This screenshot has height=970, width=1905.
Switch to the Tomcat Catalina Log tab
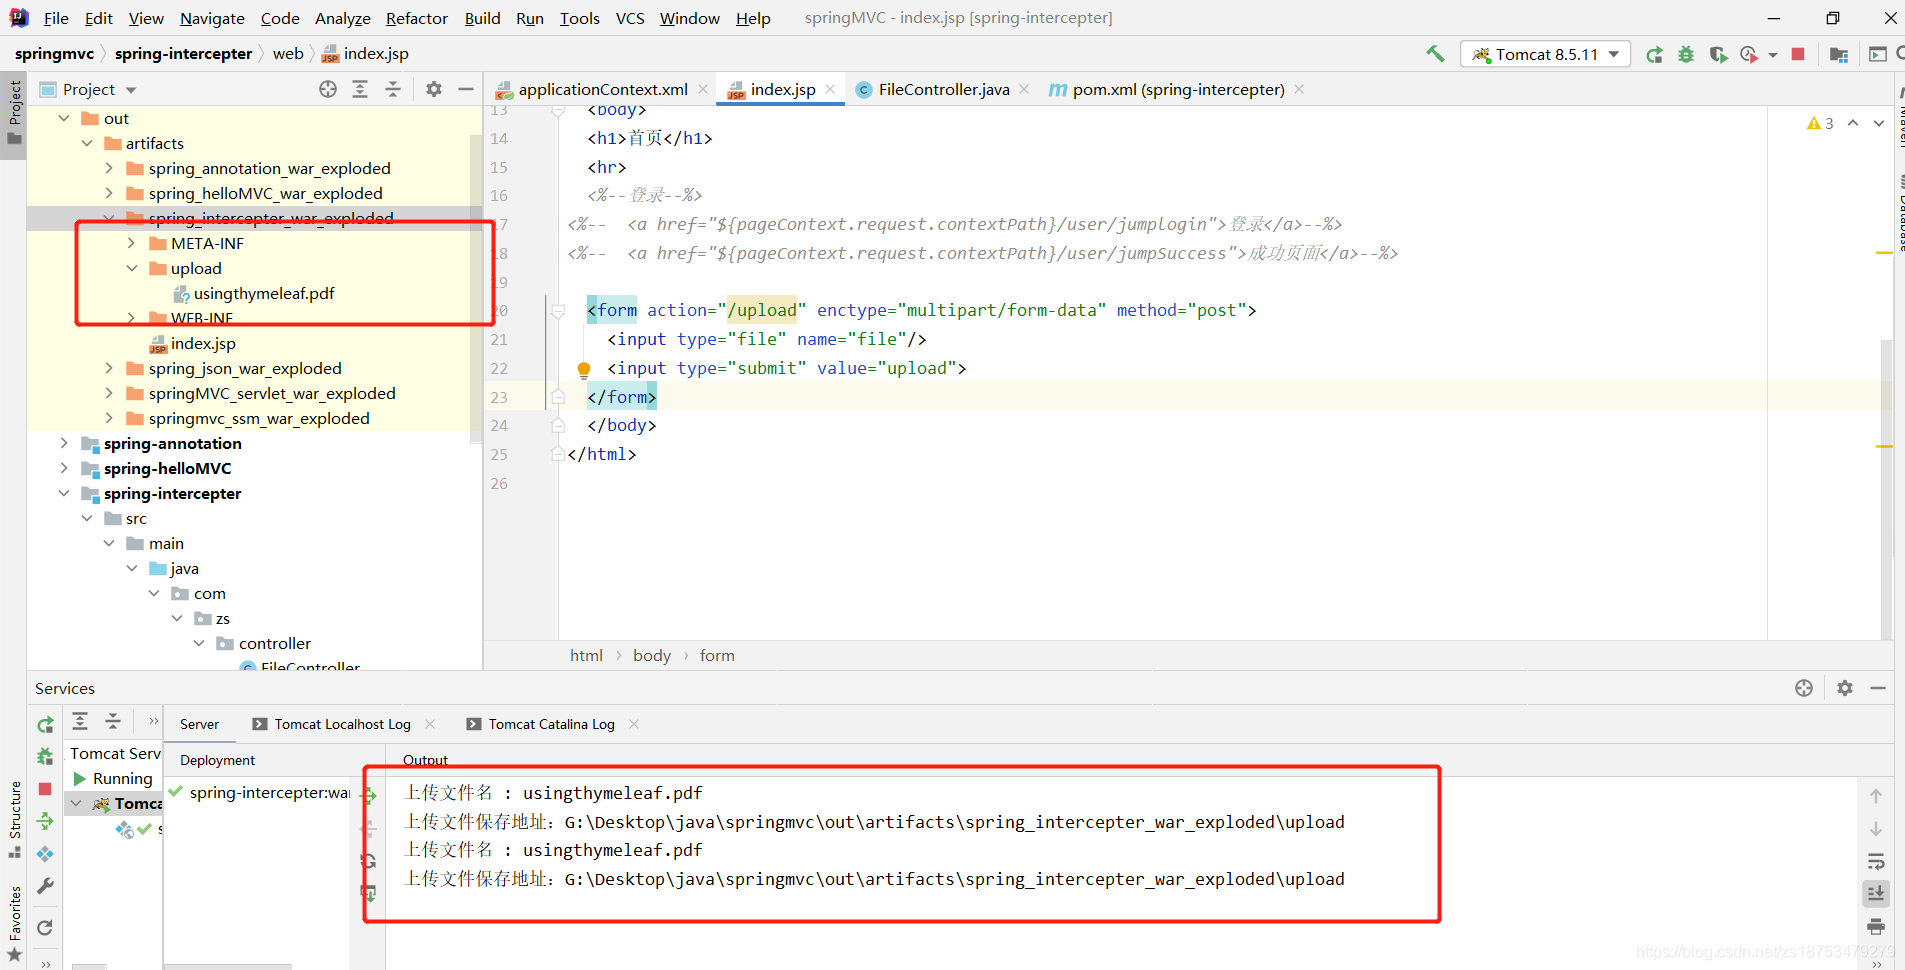[551, 724]
